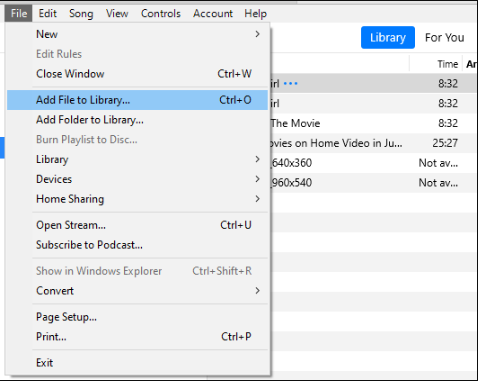Expand the New submenu
The width and height of the screenshot is (478, 381).
coord(137,34)
